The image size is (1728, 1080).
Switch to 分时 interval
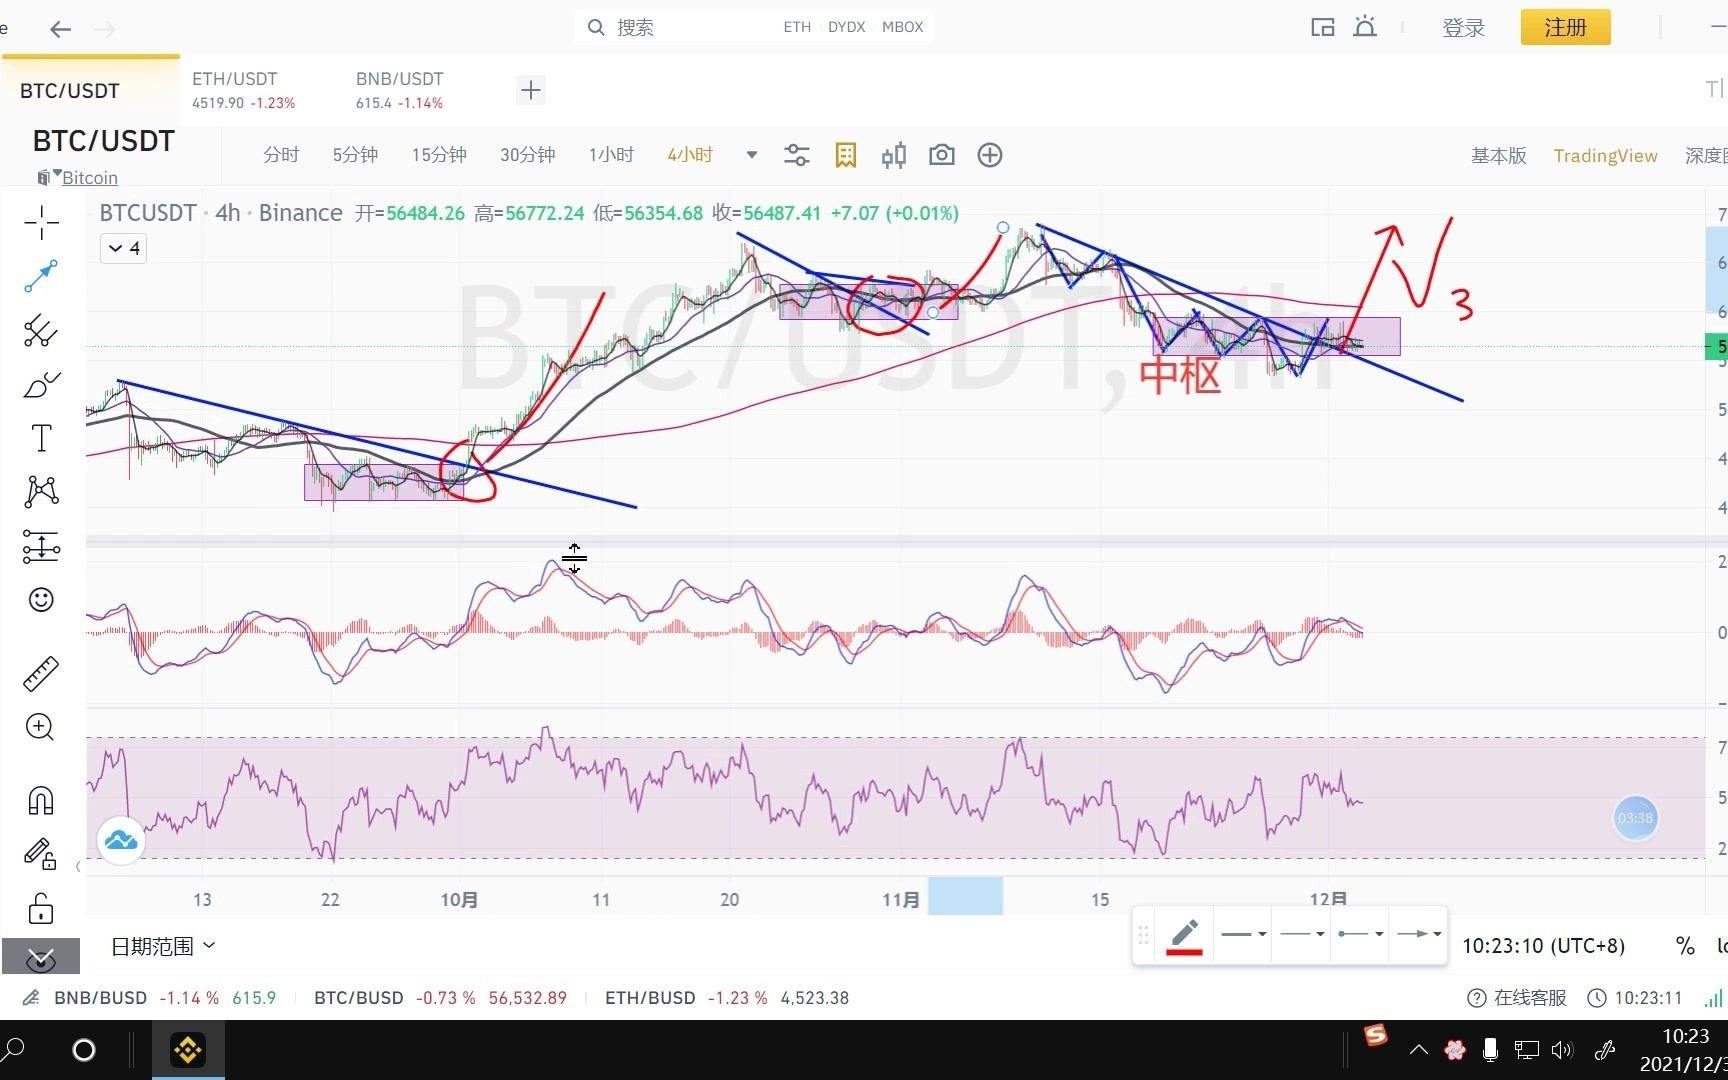[281, 155]
